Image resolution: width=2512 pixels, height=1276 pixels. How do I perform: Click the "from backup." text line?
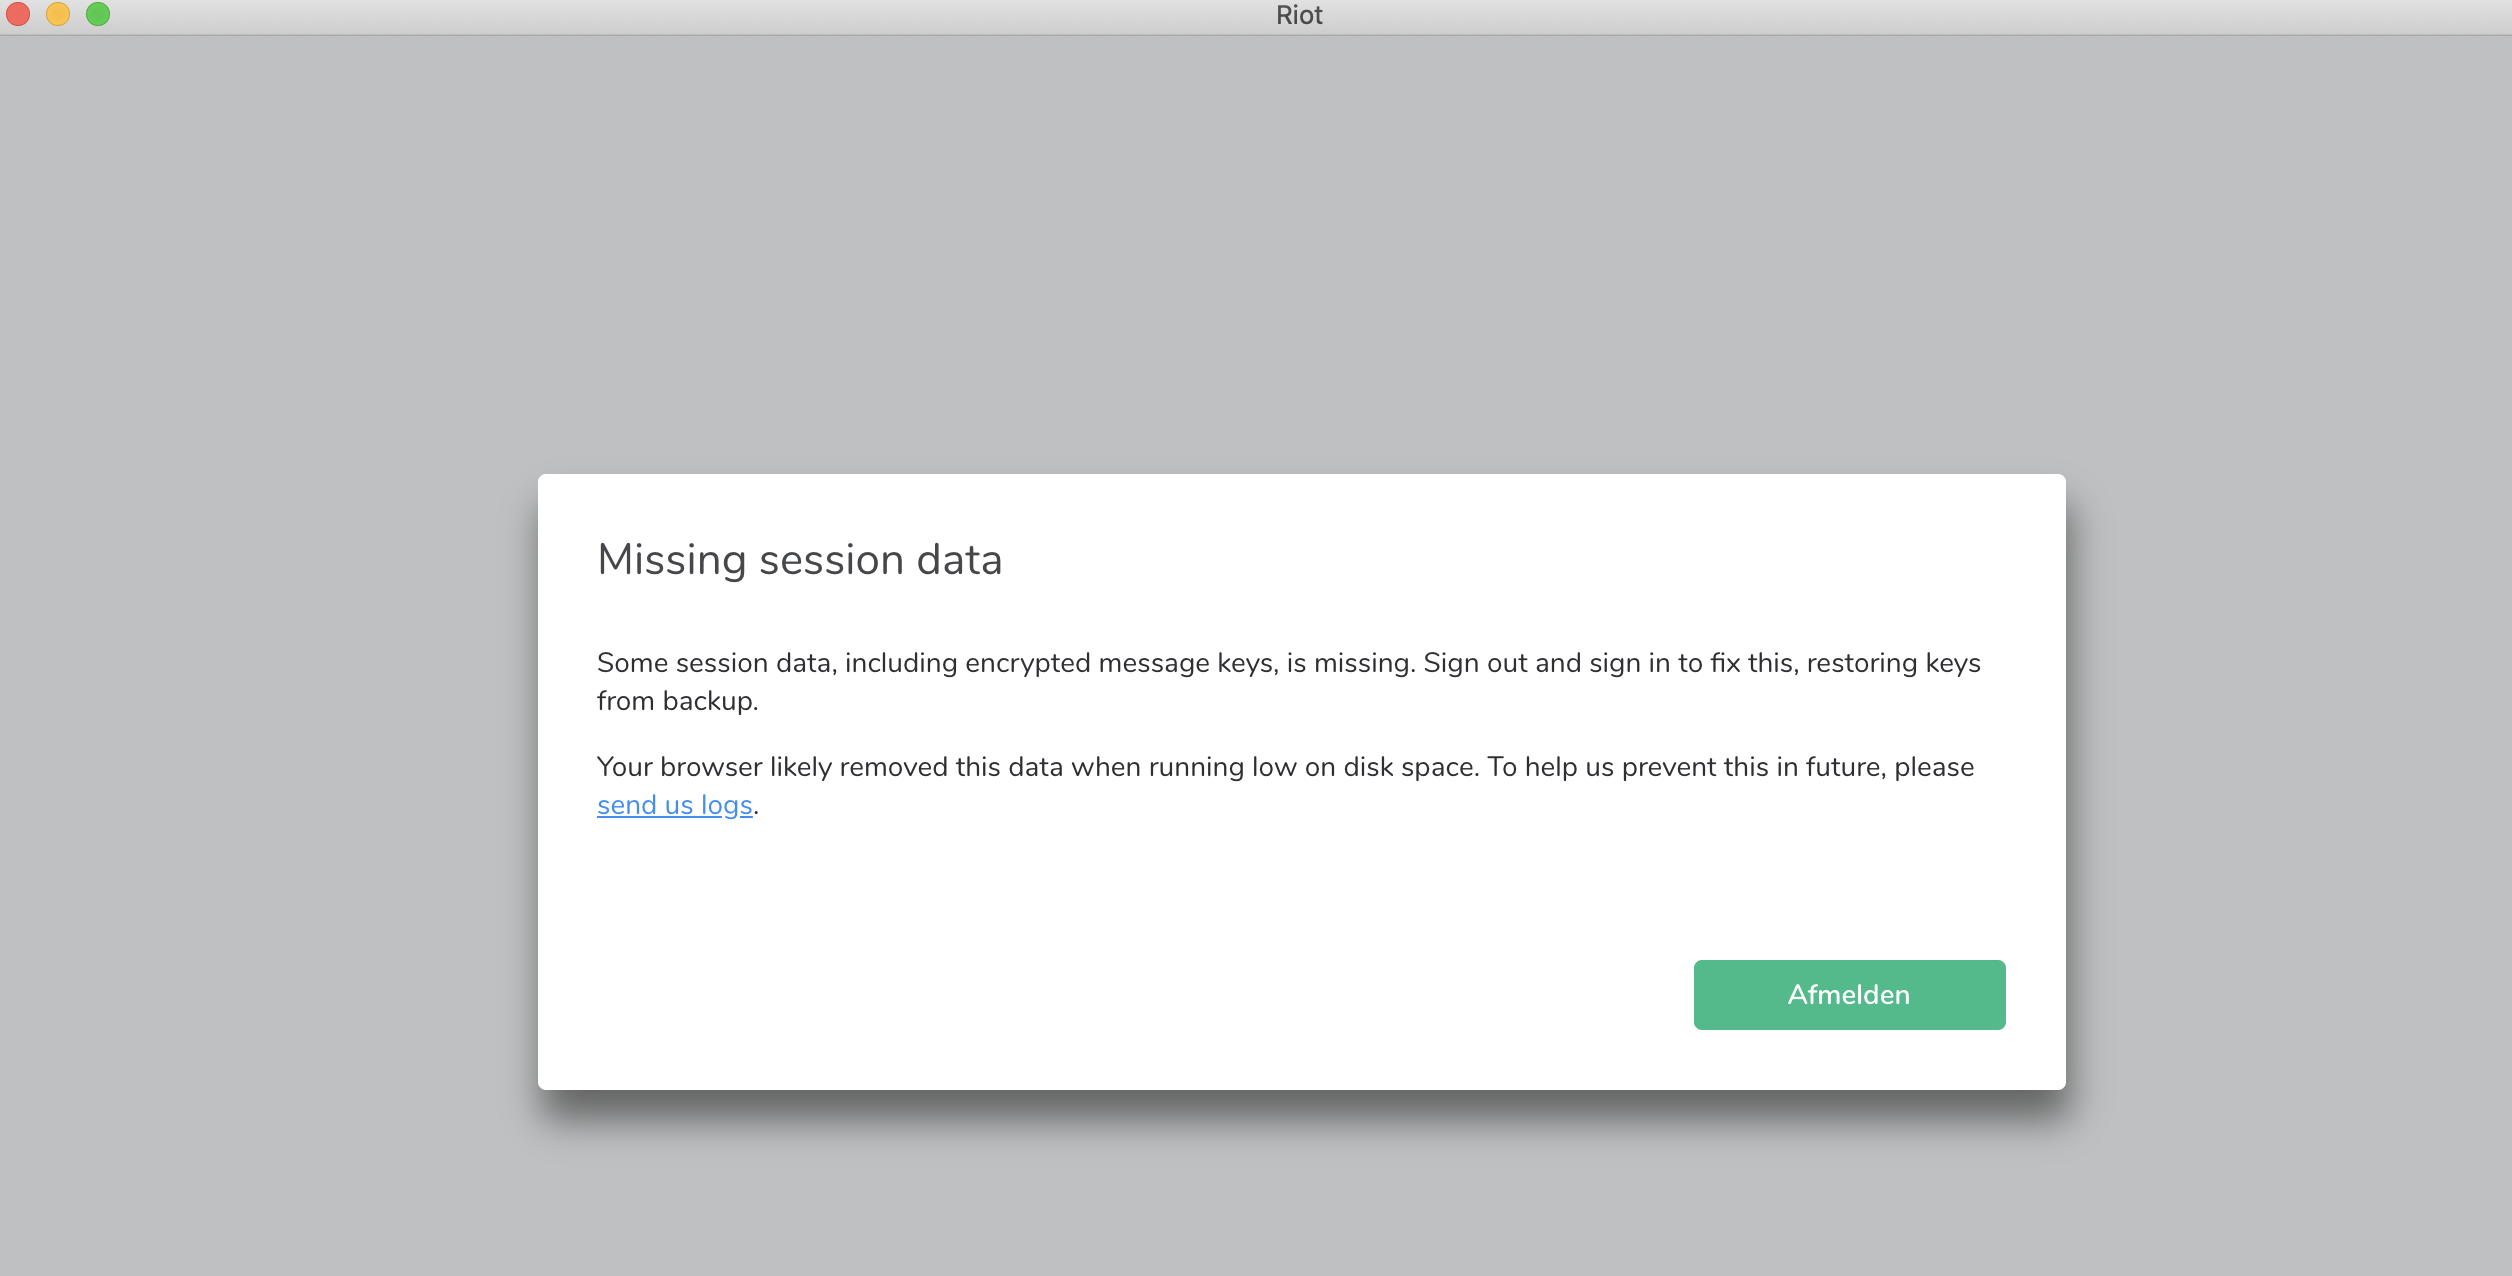[677, 701]
